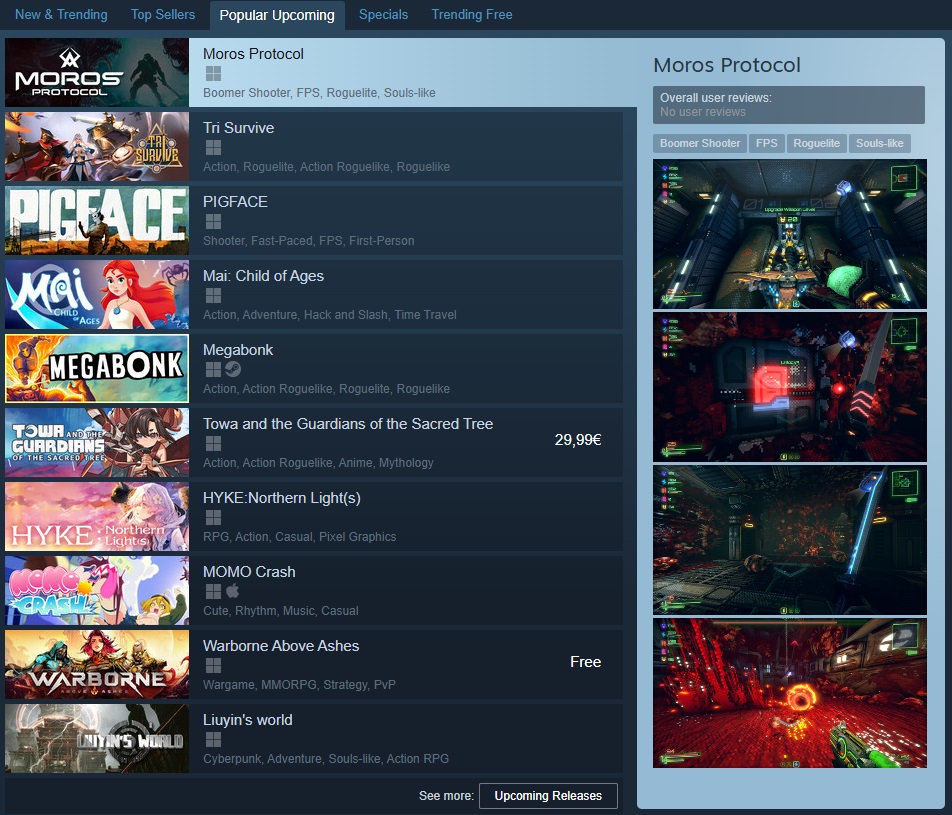Click Action, Adventure, Hack and Slash tags

[x=330, y=315]
